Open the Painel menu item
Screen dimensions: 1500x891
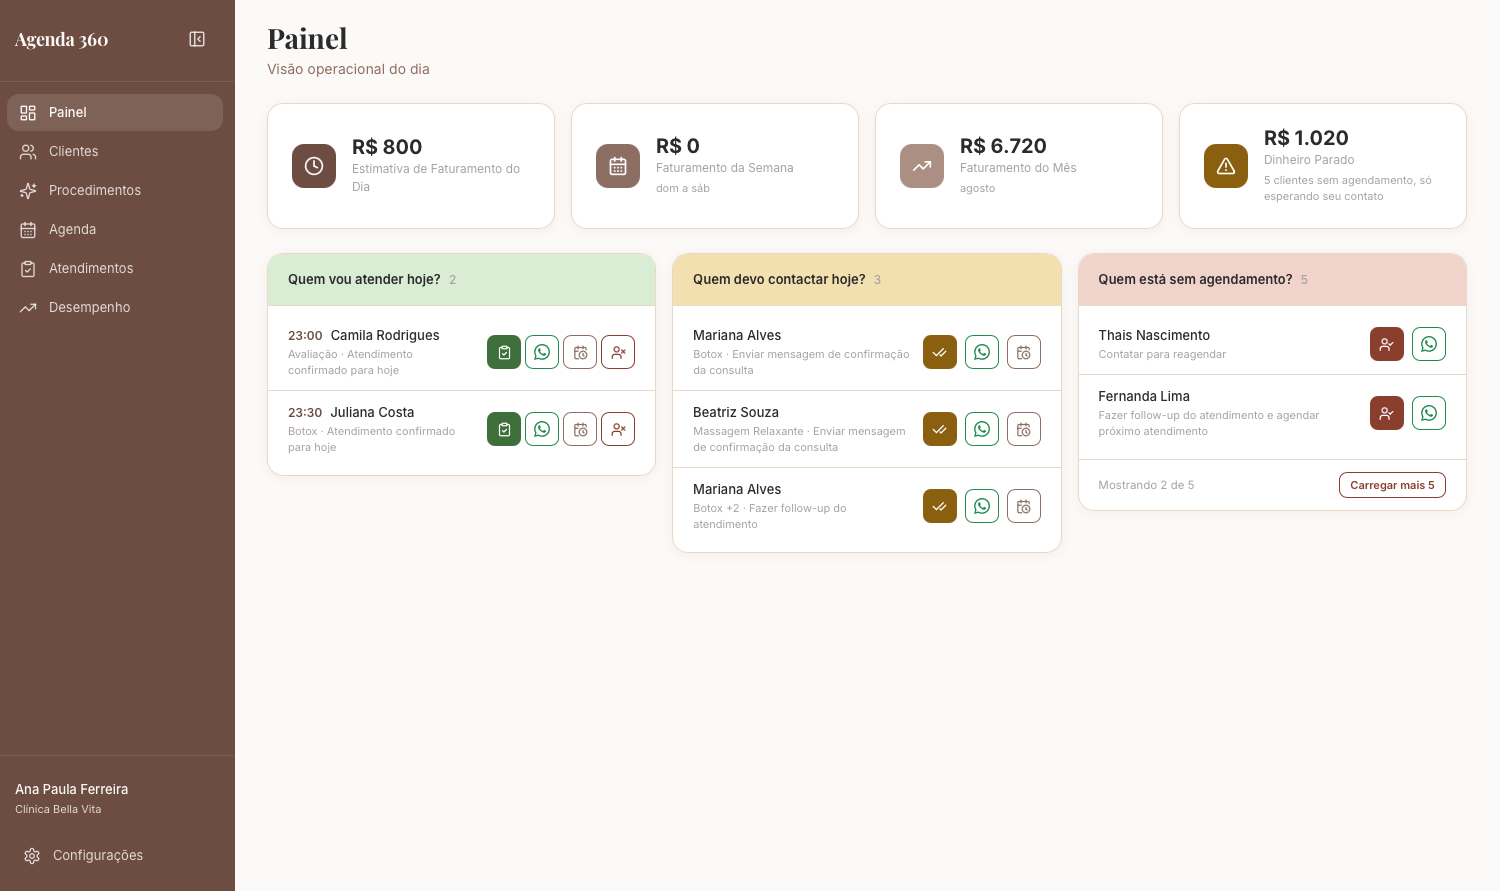pyautogui.click(x=115, y=112)
